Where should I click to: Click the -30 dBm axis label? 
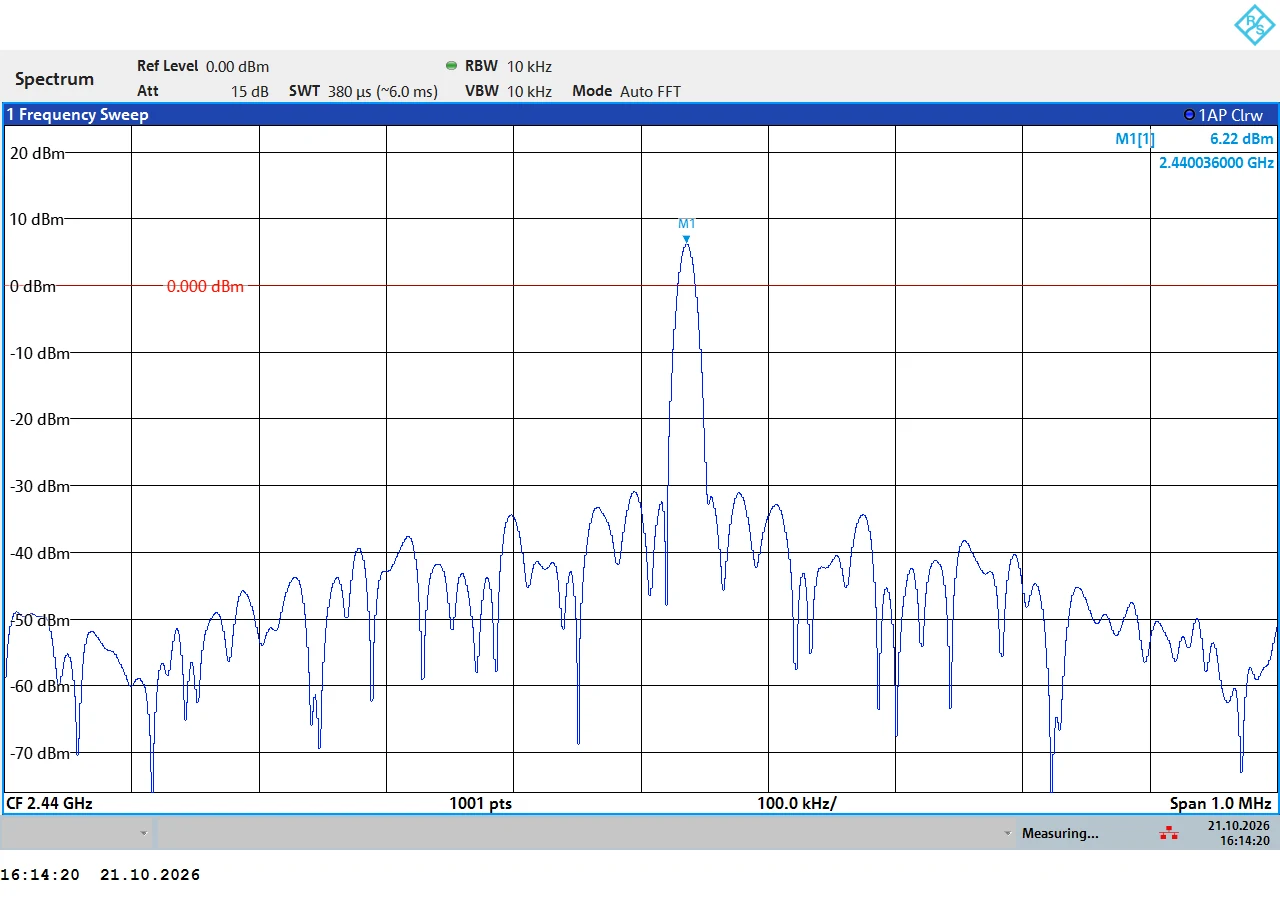[x=40, y=486]
